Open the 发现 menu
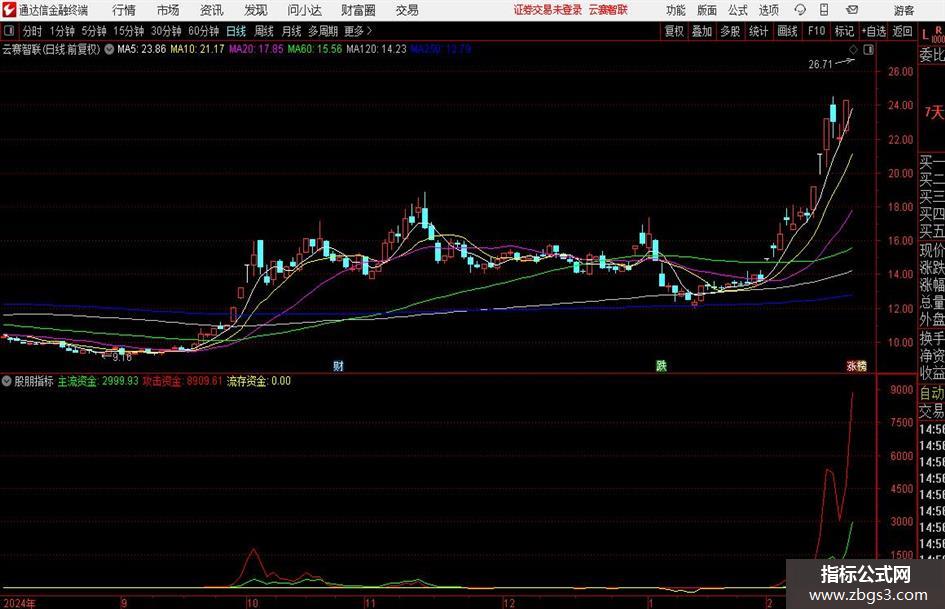 point(256,10)
